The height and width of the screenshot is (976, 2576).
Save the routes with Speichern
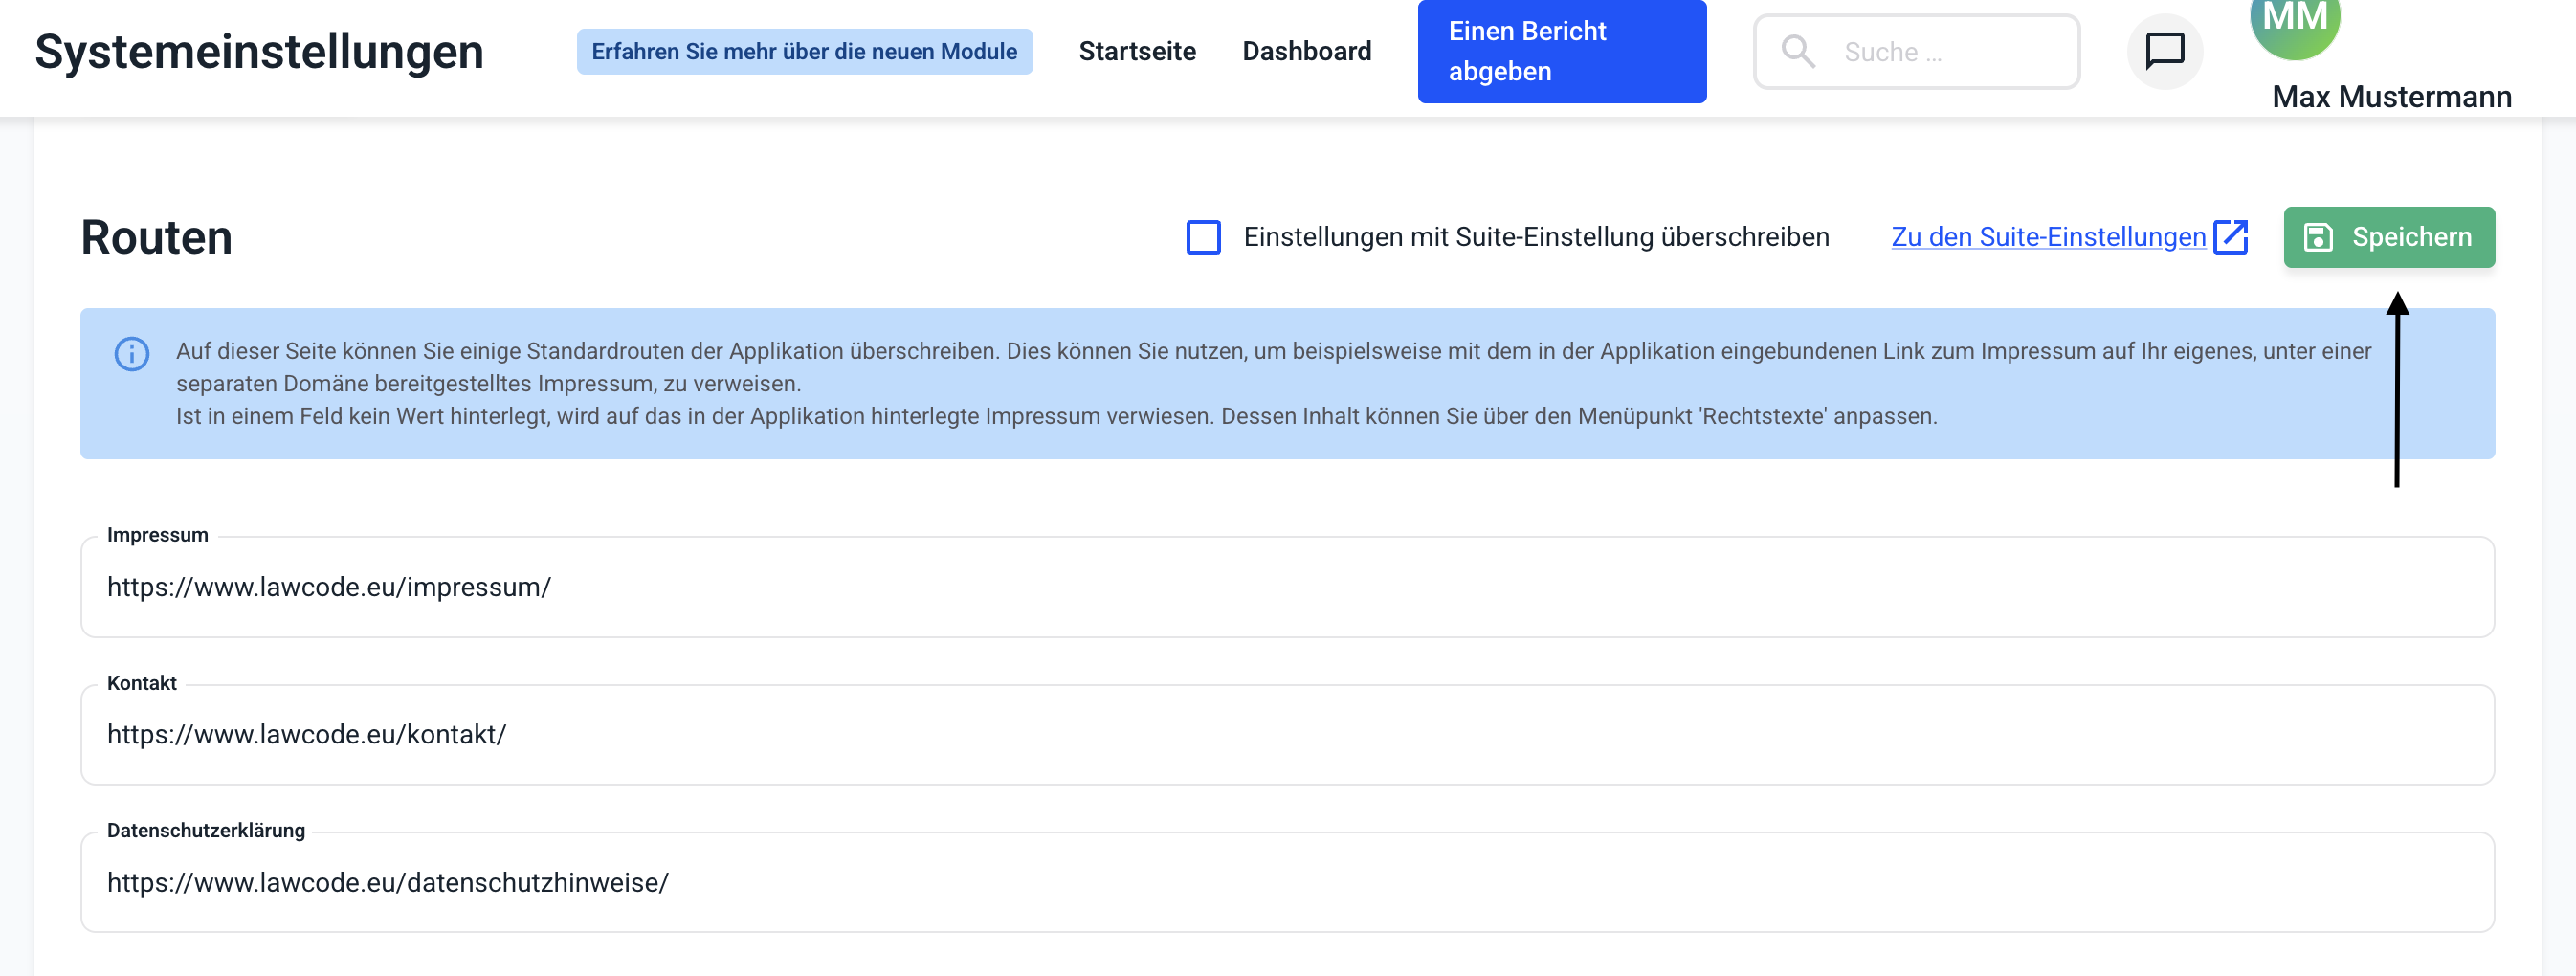tap(2388, 237)
